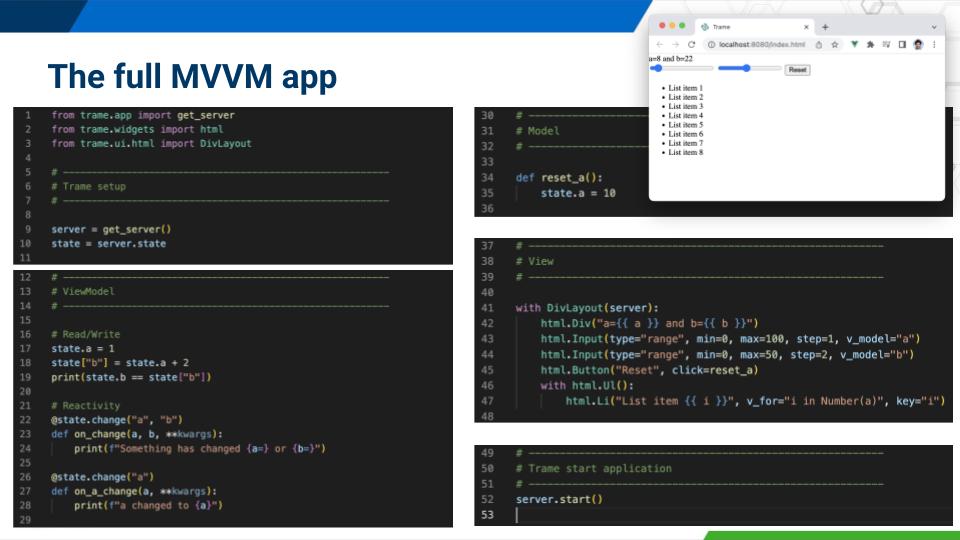Image resolution: width=960 pixels, height=540 pixels.
Task: Click the html.Div code line 42
Action: pyautogui.click(x=650, y=323)
